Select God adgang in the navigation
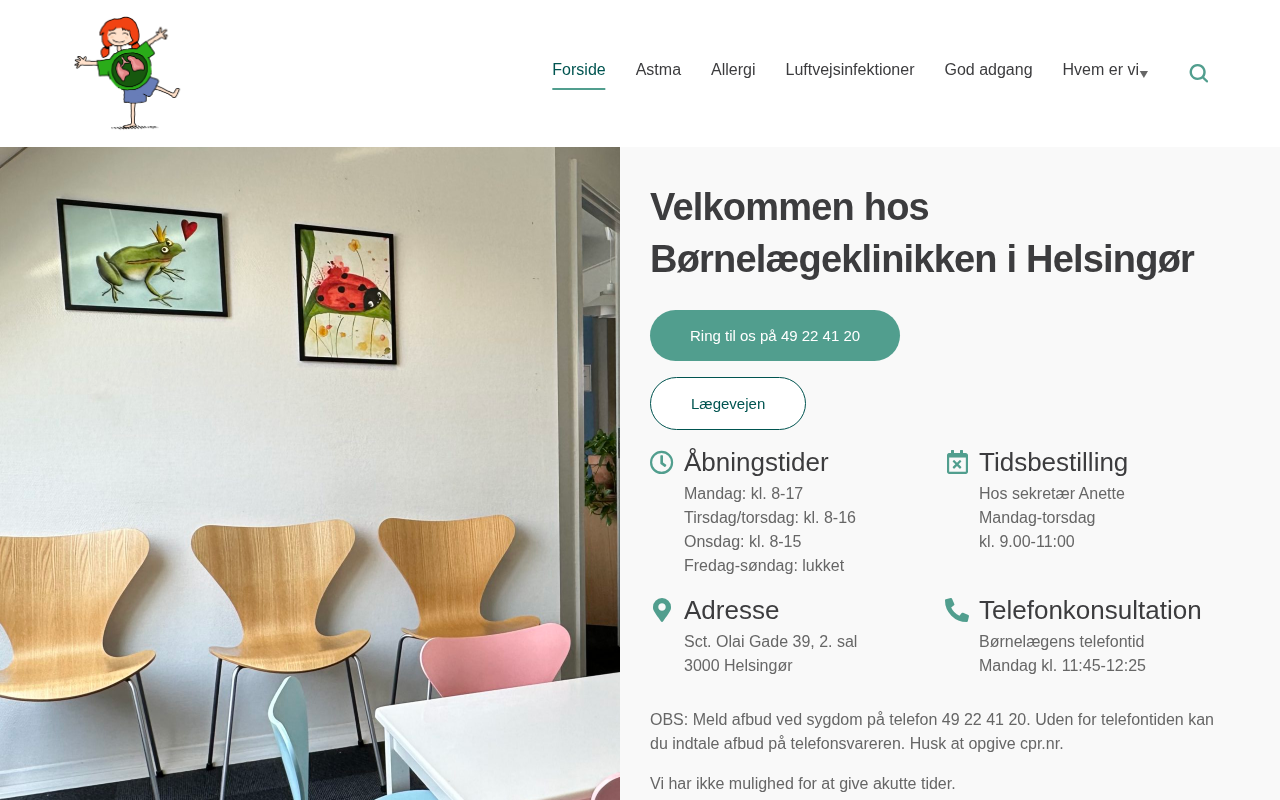1280x800 pixels. point(988,70)
